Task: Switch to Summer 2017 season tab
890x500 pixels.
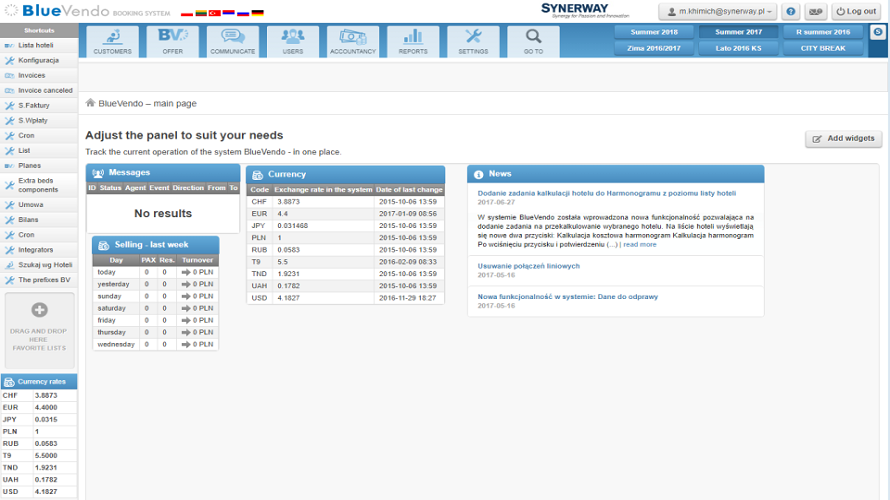Action: [x=738, y=32]
